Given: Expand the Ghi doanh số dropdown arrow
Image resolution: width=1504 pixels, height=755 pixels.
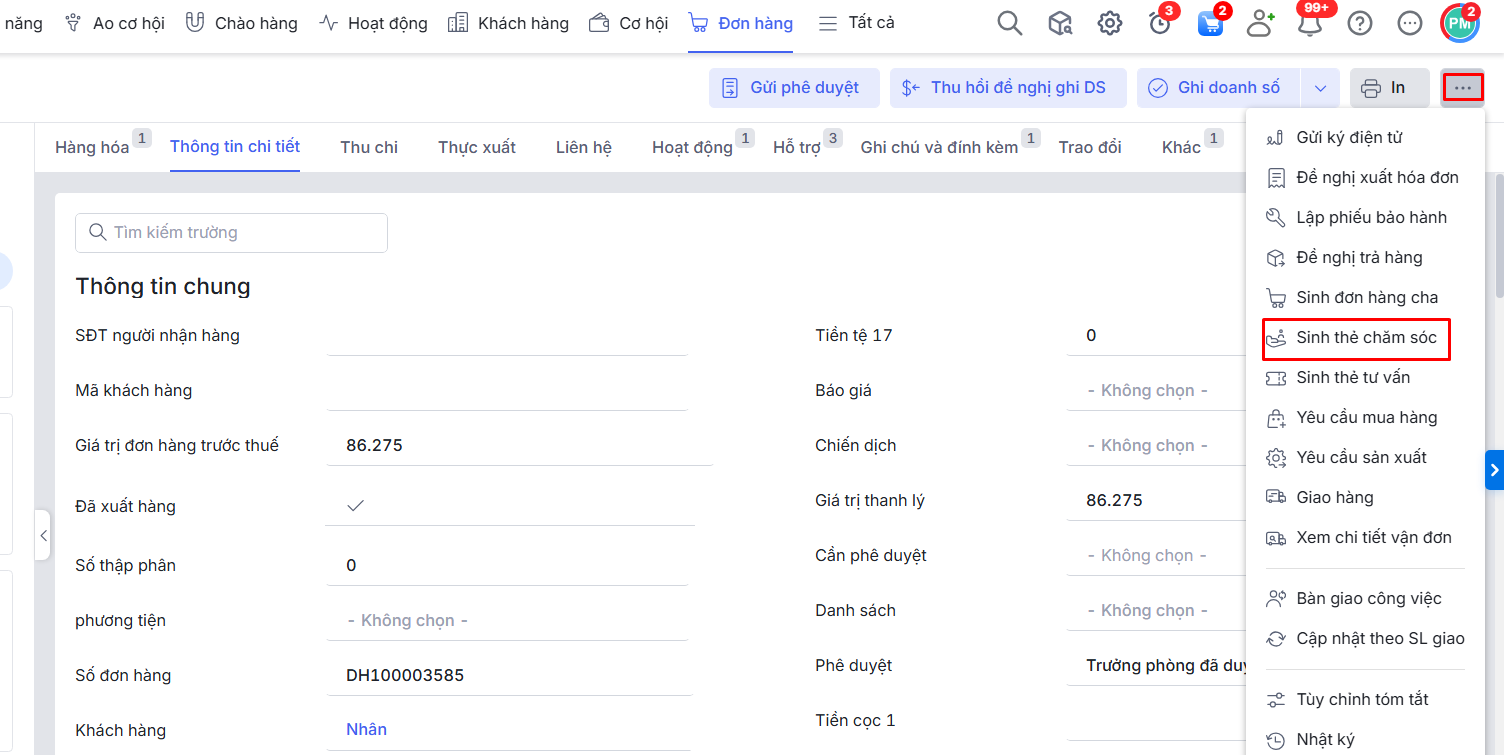Looking at the screenshot, I should tap(1320, 88).
